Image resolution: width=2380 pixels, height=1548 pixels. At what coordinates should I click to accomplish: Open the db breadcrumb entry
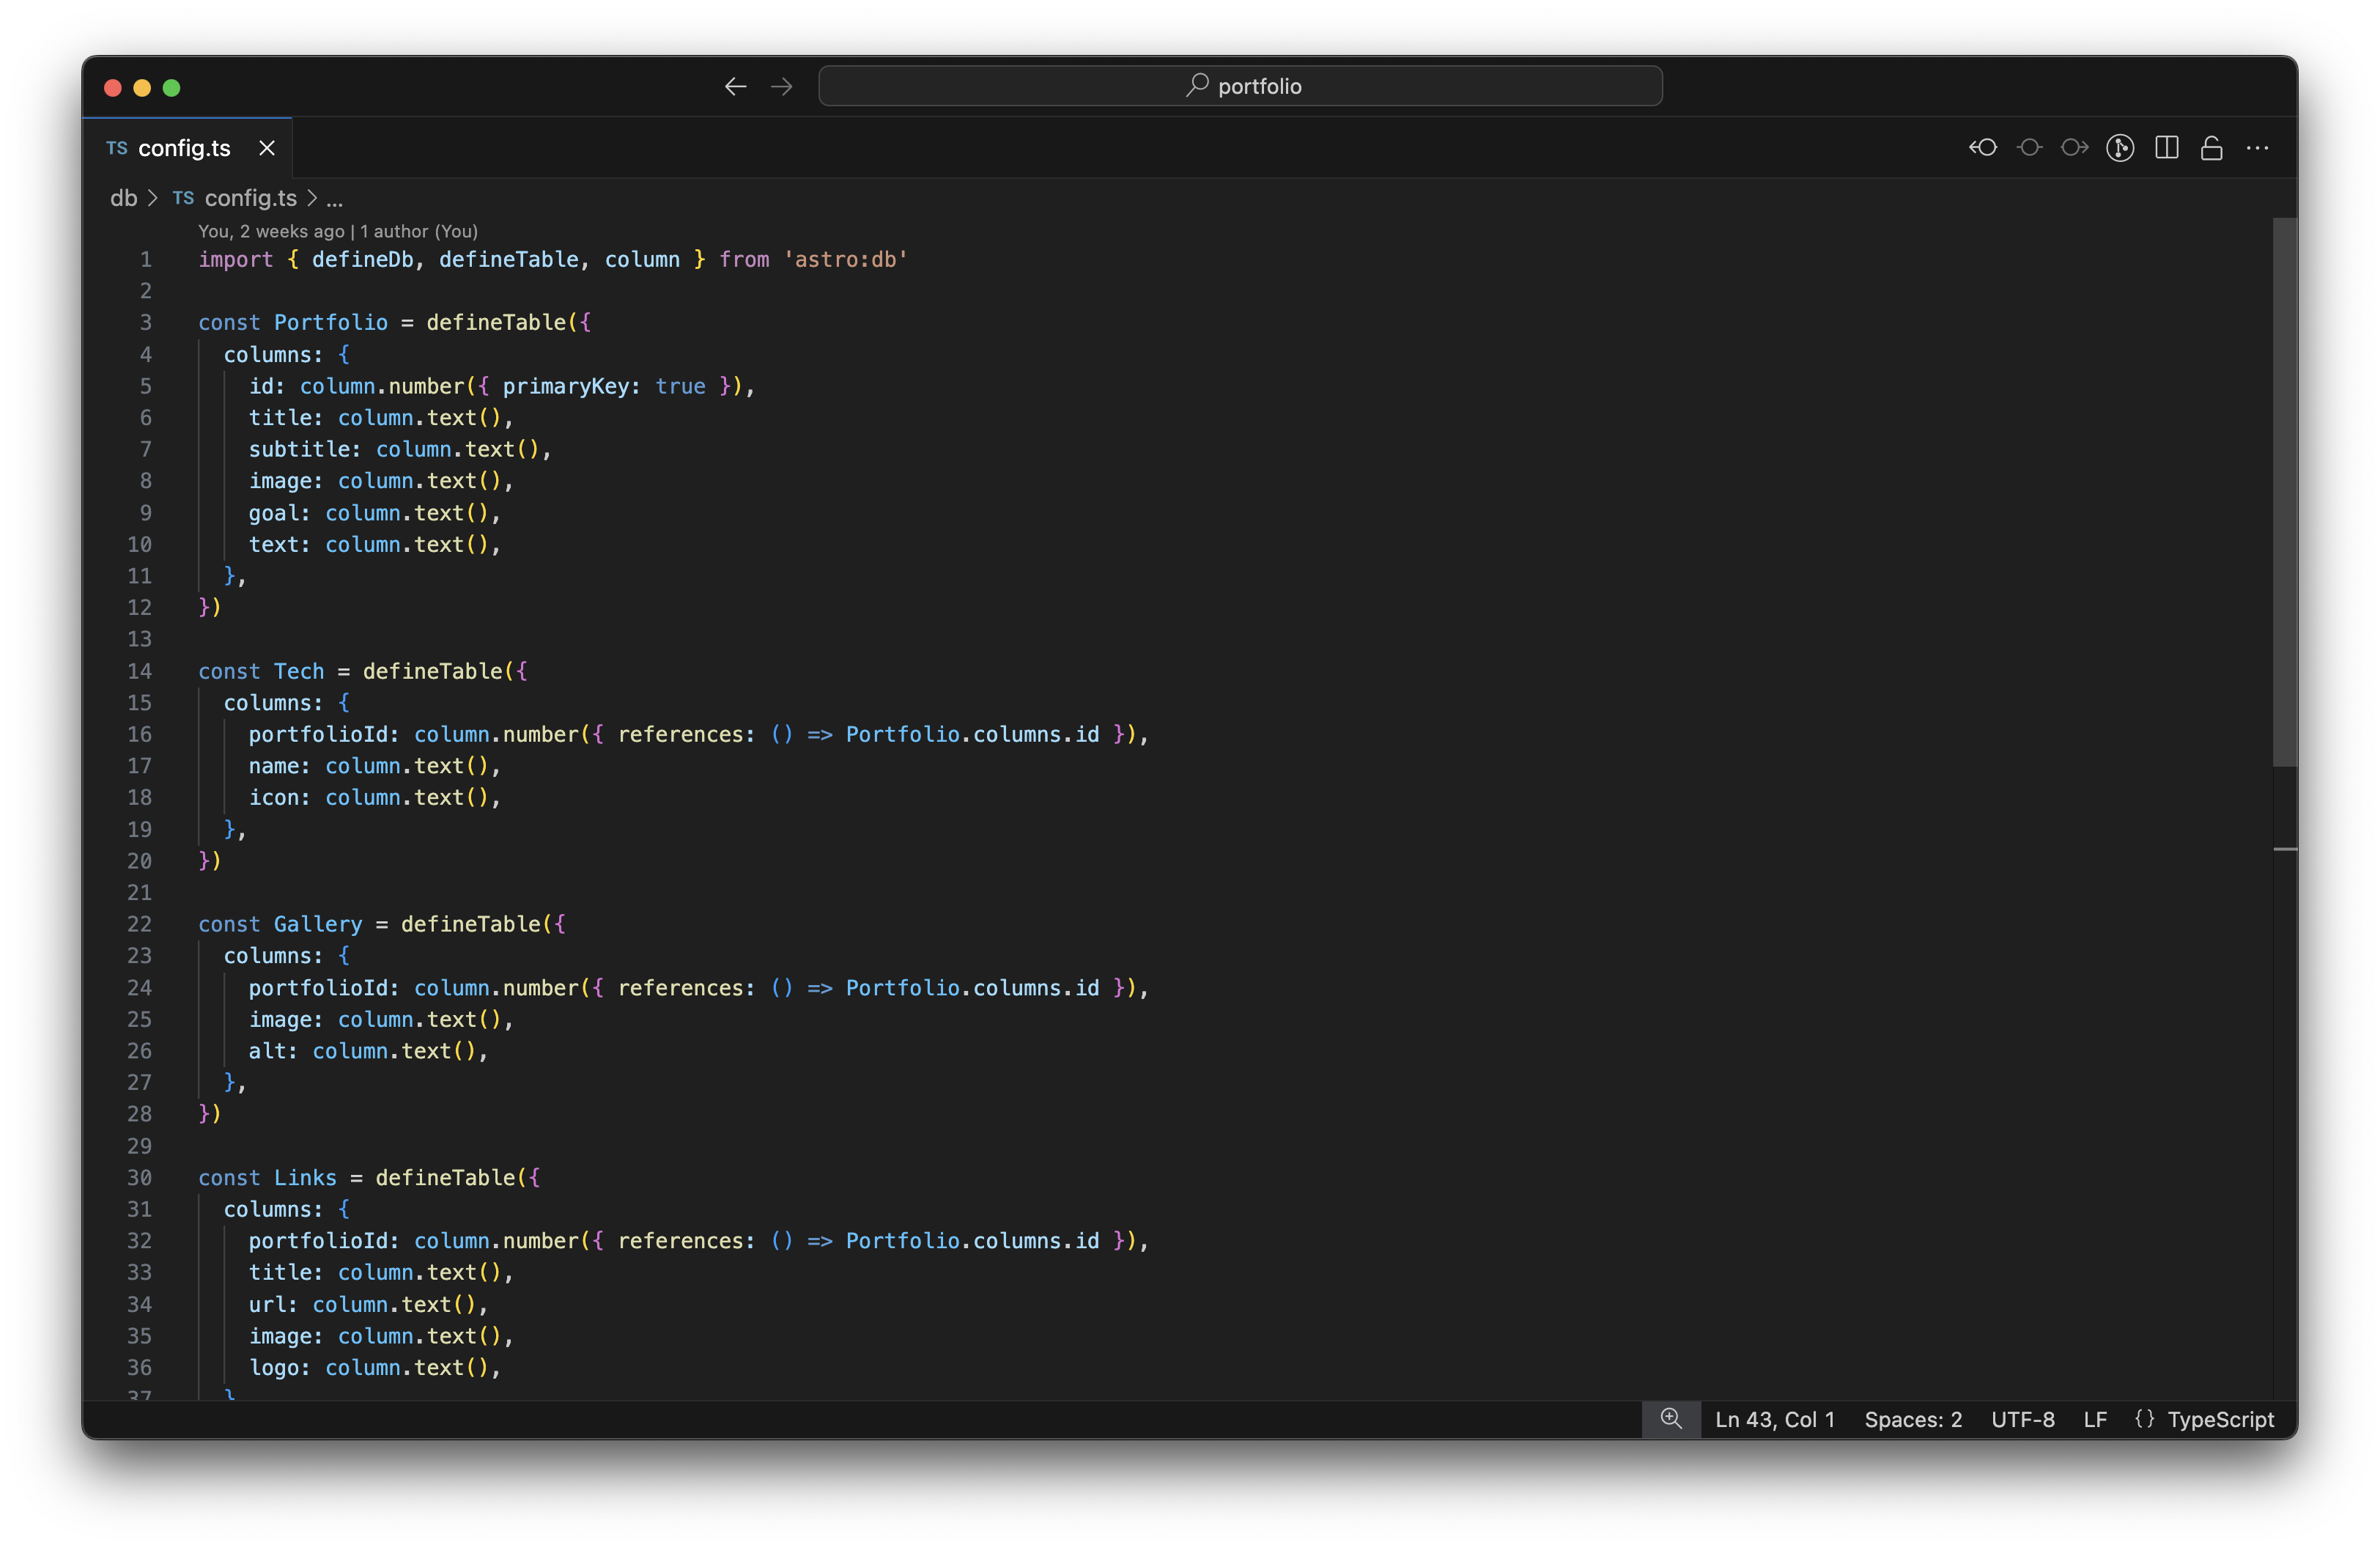[124, 198]
